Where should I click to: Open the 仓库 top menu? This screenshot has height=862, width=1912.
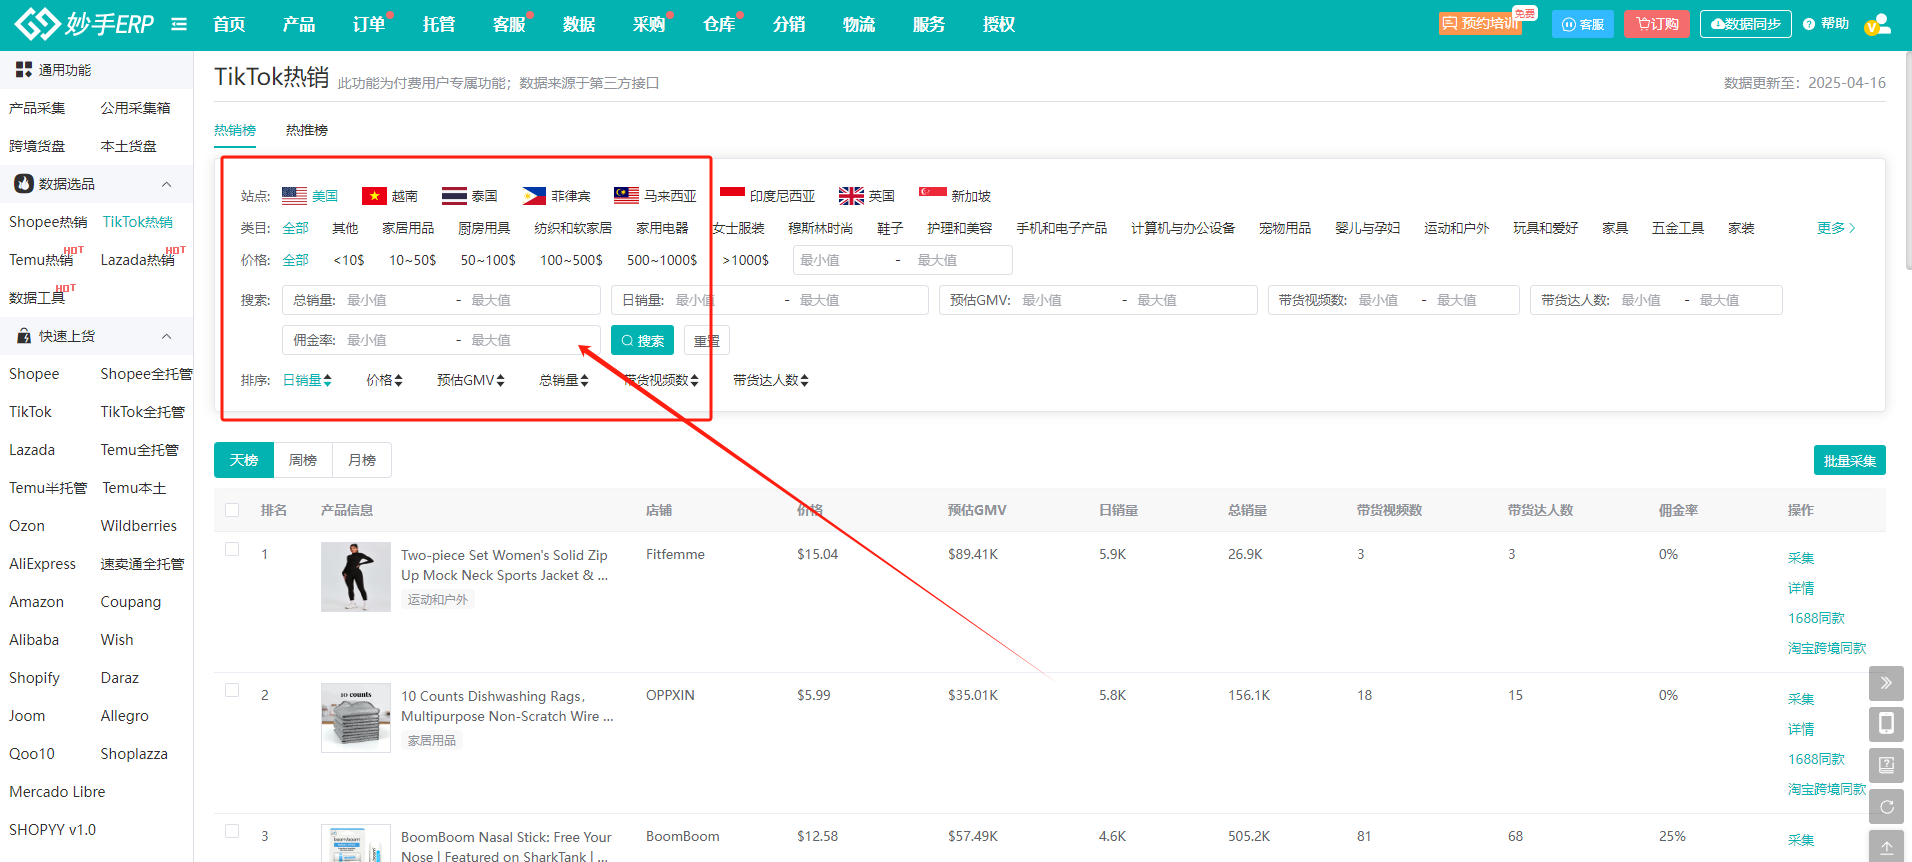[719, 24]
